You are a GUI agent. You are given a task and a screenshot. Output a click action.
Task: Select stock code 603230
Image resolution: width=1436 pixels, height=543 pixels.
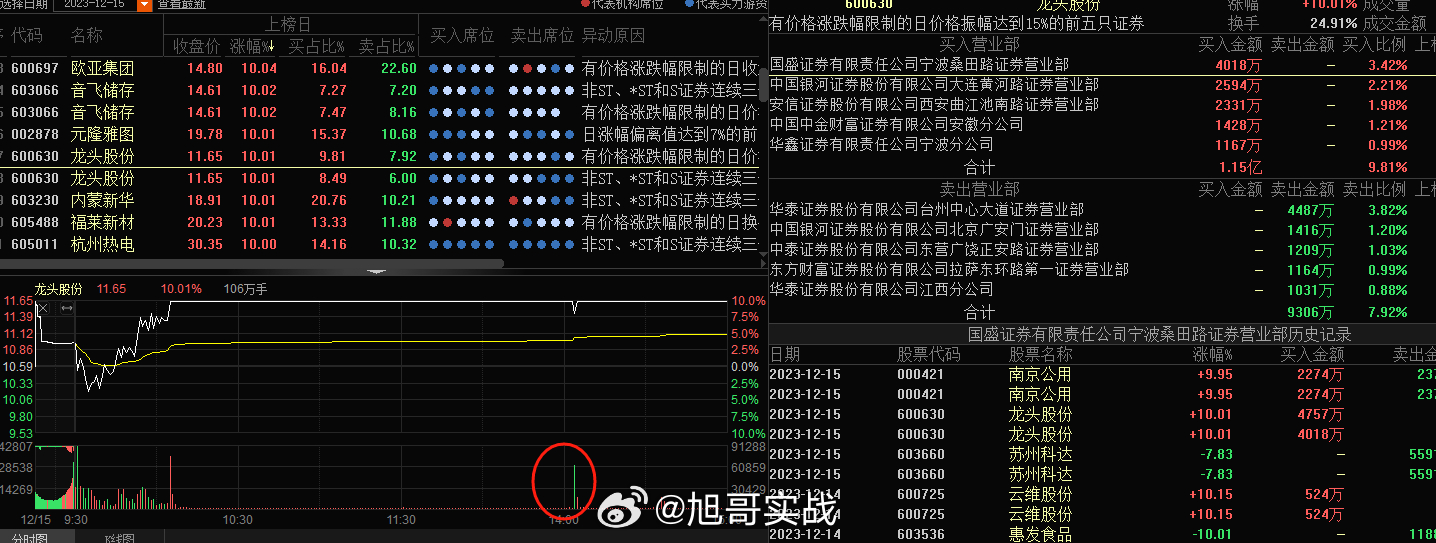pos(35,201)
